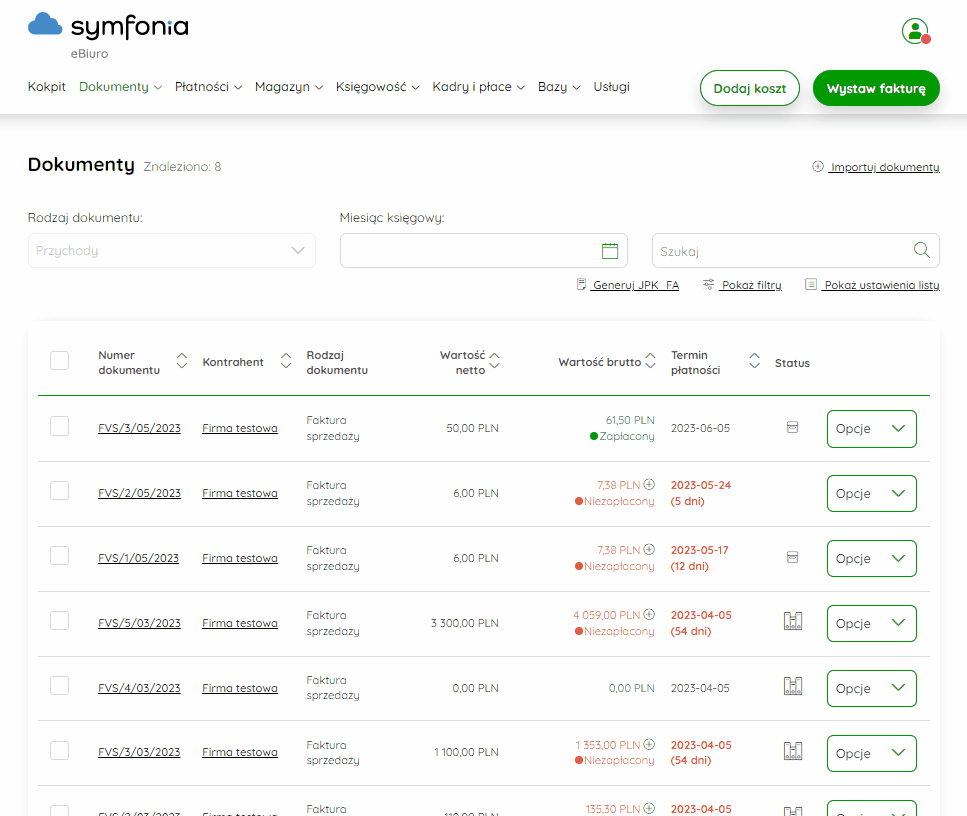Click the magnifier search icon

coord(921,250)
